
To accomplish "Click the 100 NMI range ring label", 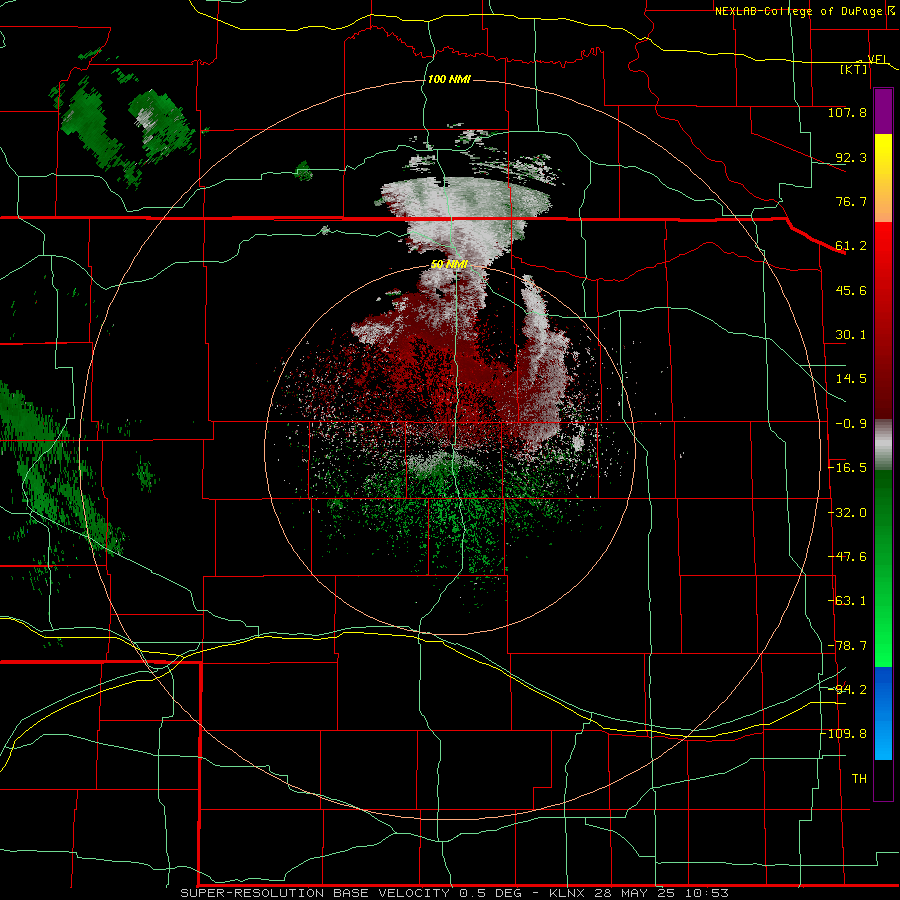I will 449,79.
